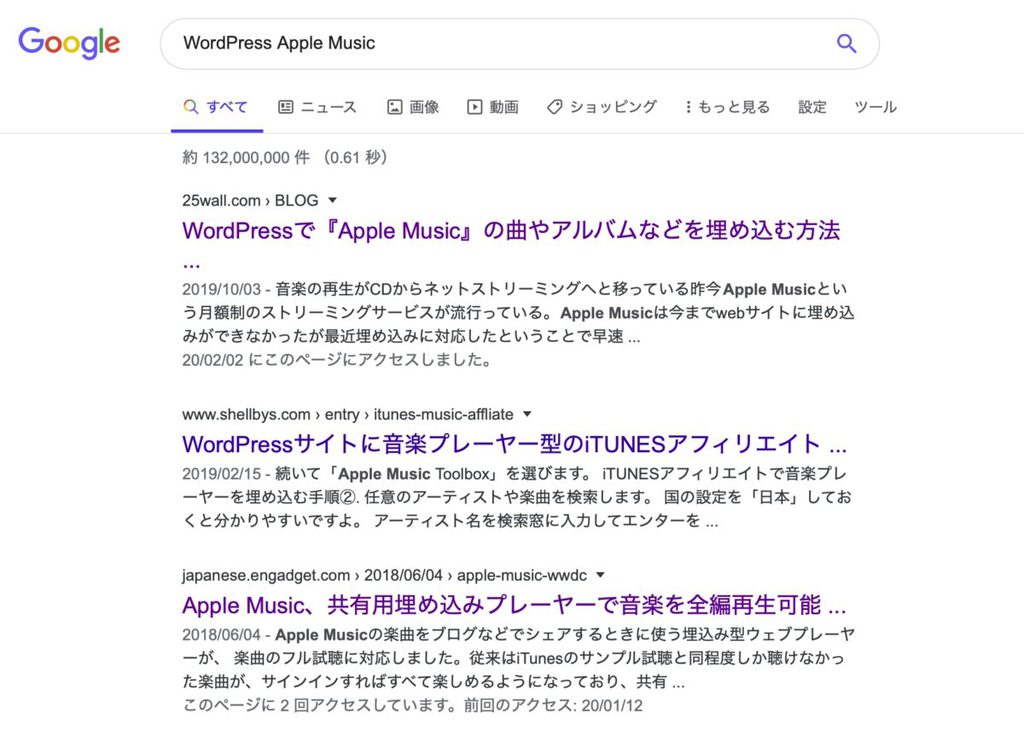Viewport: 1024px width, 737px height.
Task: Click the このページに 2 回アクセスしています note
Action: [x=412, y=706]
